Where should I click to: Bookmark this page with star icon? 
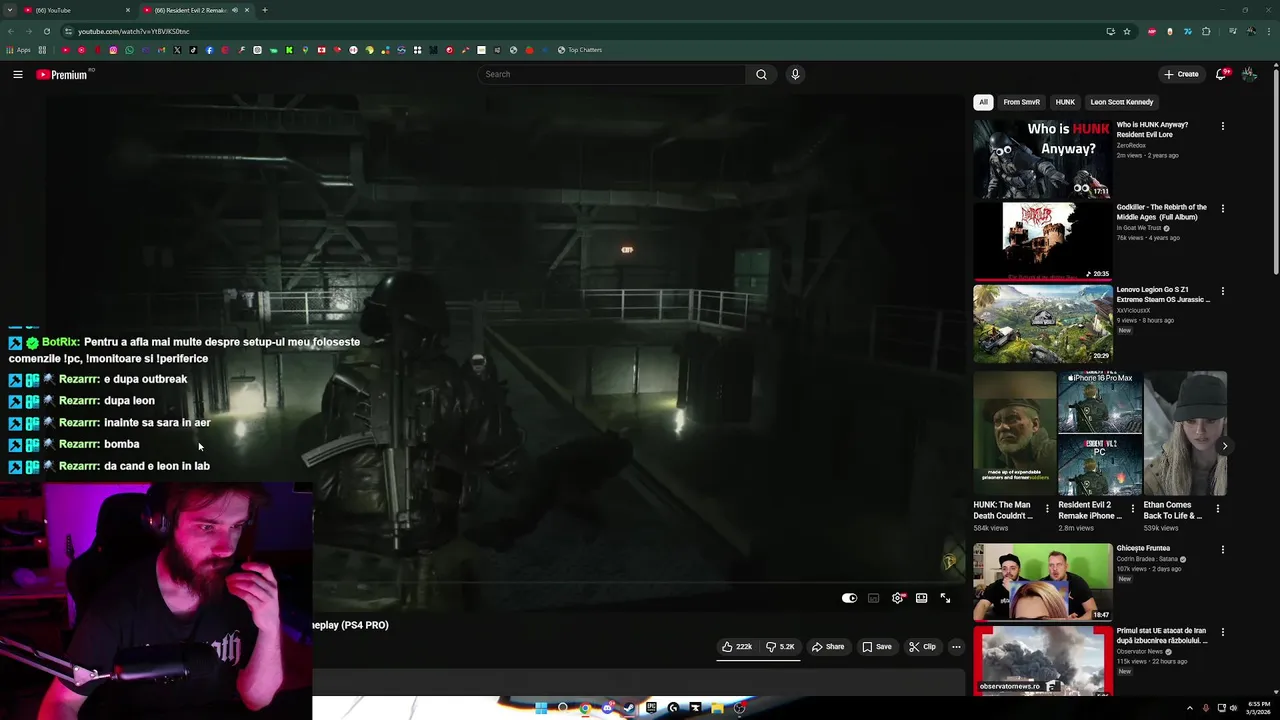pyautogui.click(x=1127, y=31)
